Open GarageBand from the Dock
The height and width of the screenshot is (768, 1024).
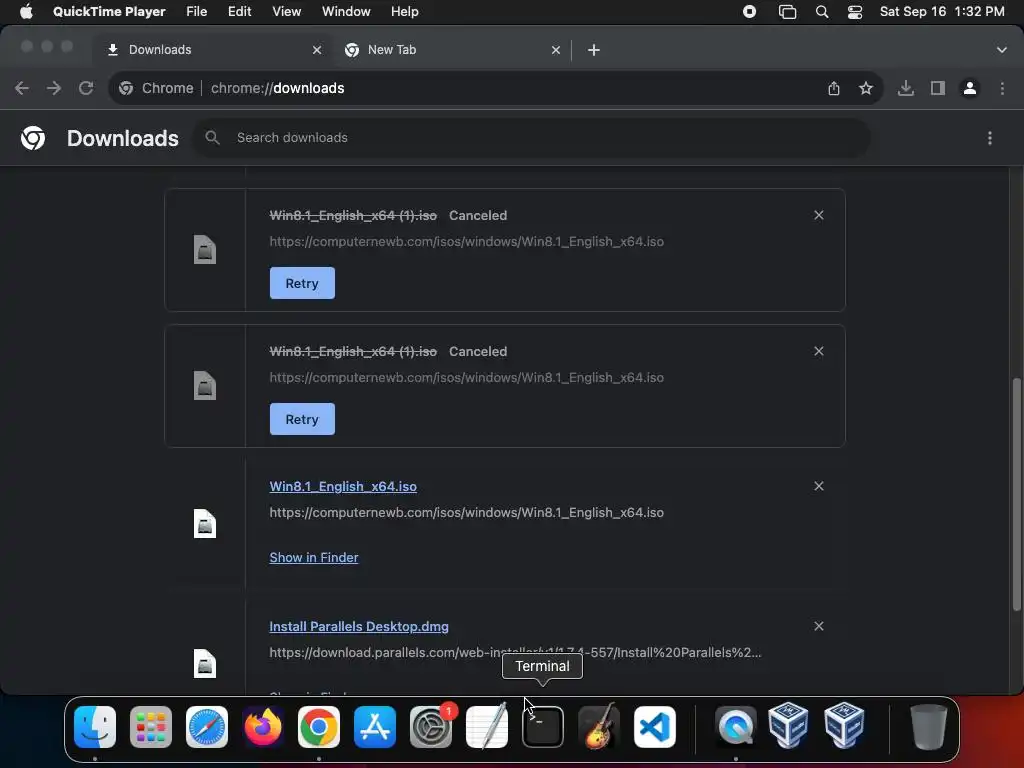(x=599, y=727)
